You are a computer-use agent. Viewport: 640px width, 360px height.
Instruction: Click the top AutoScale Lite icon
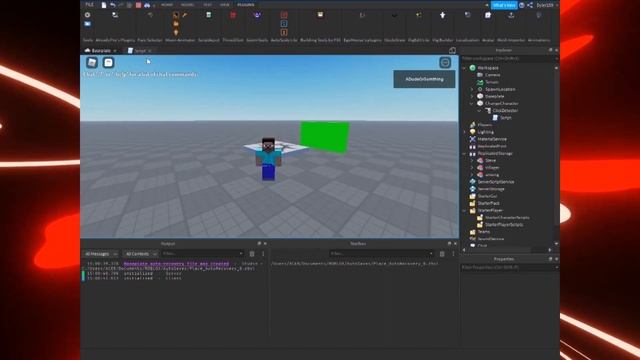pos(284,15)
